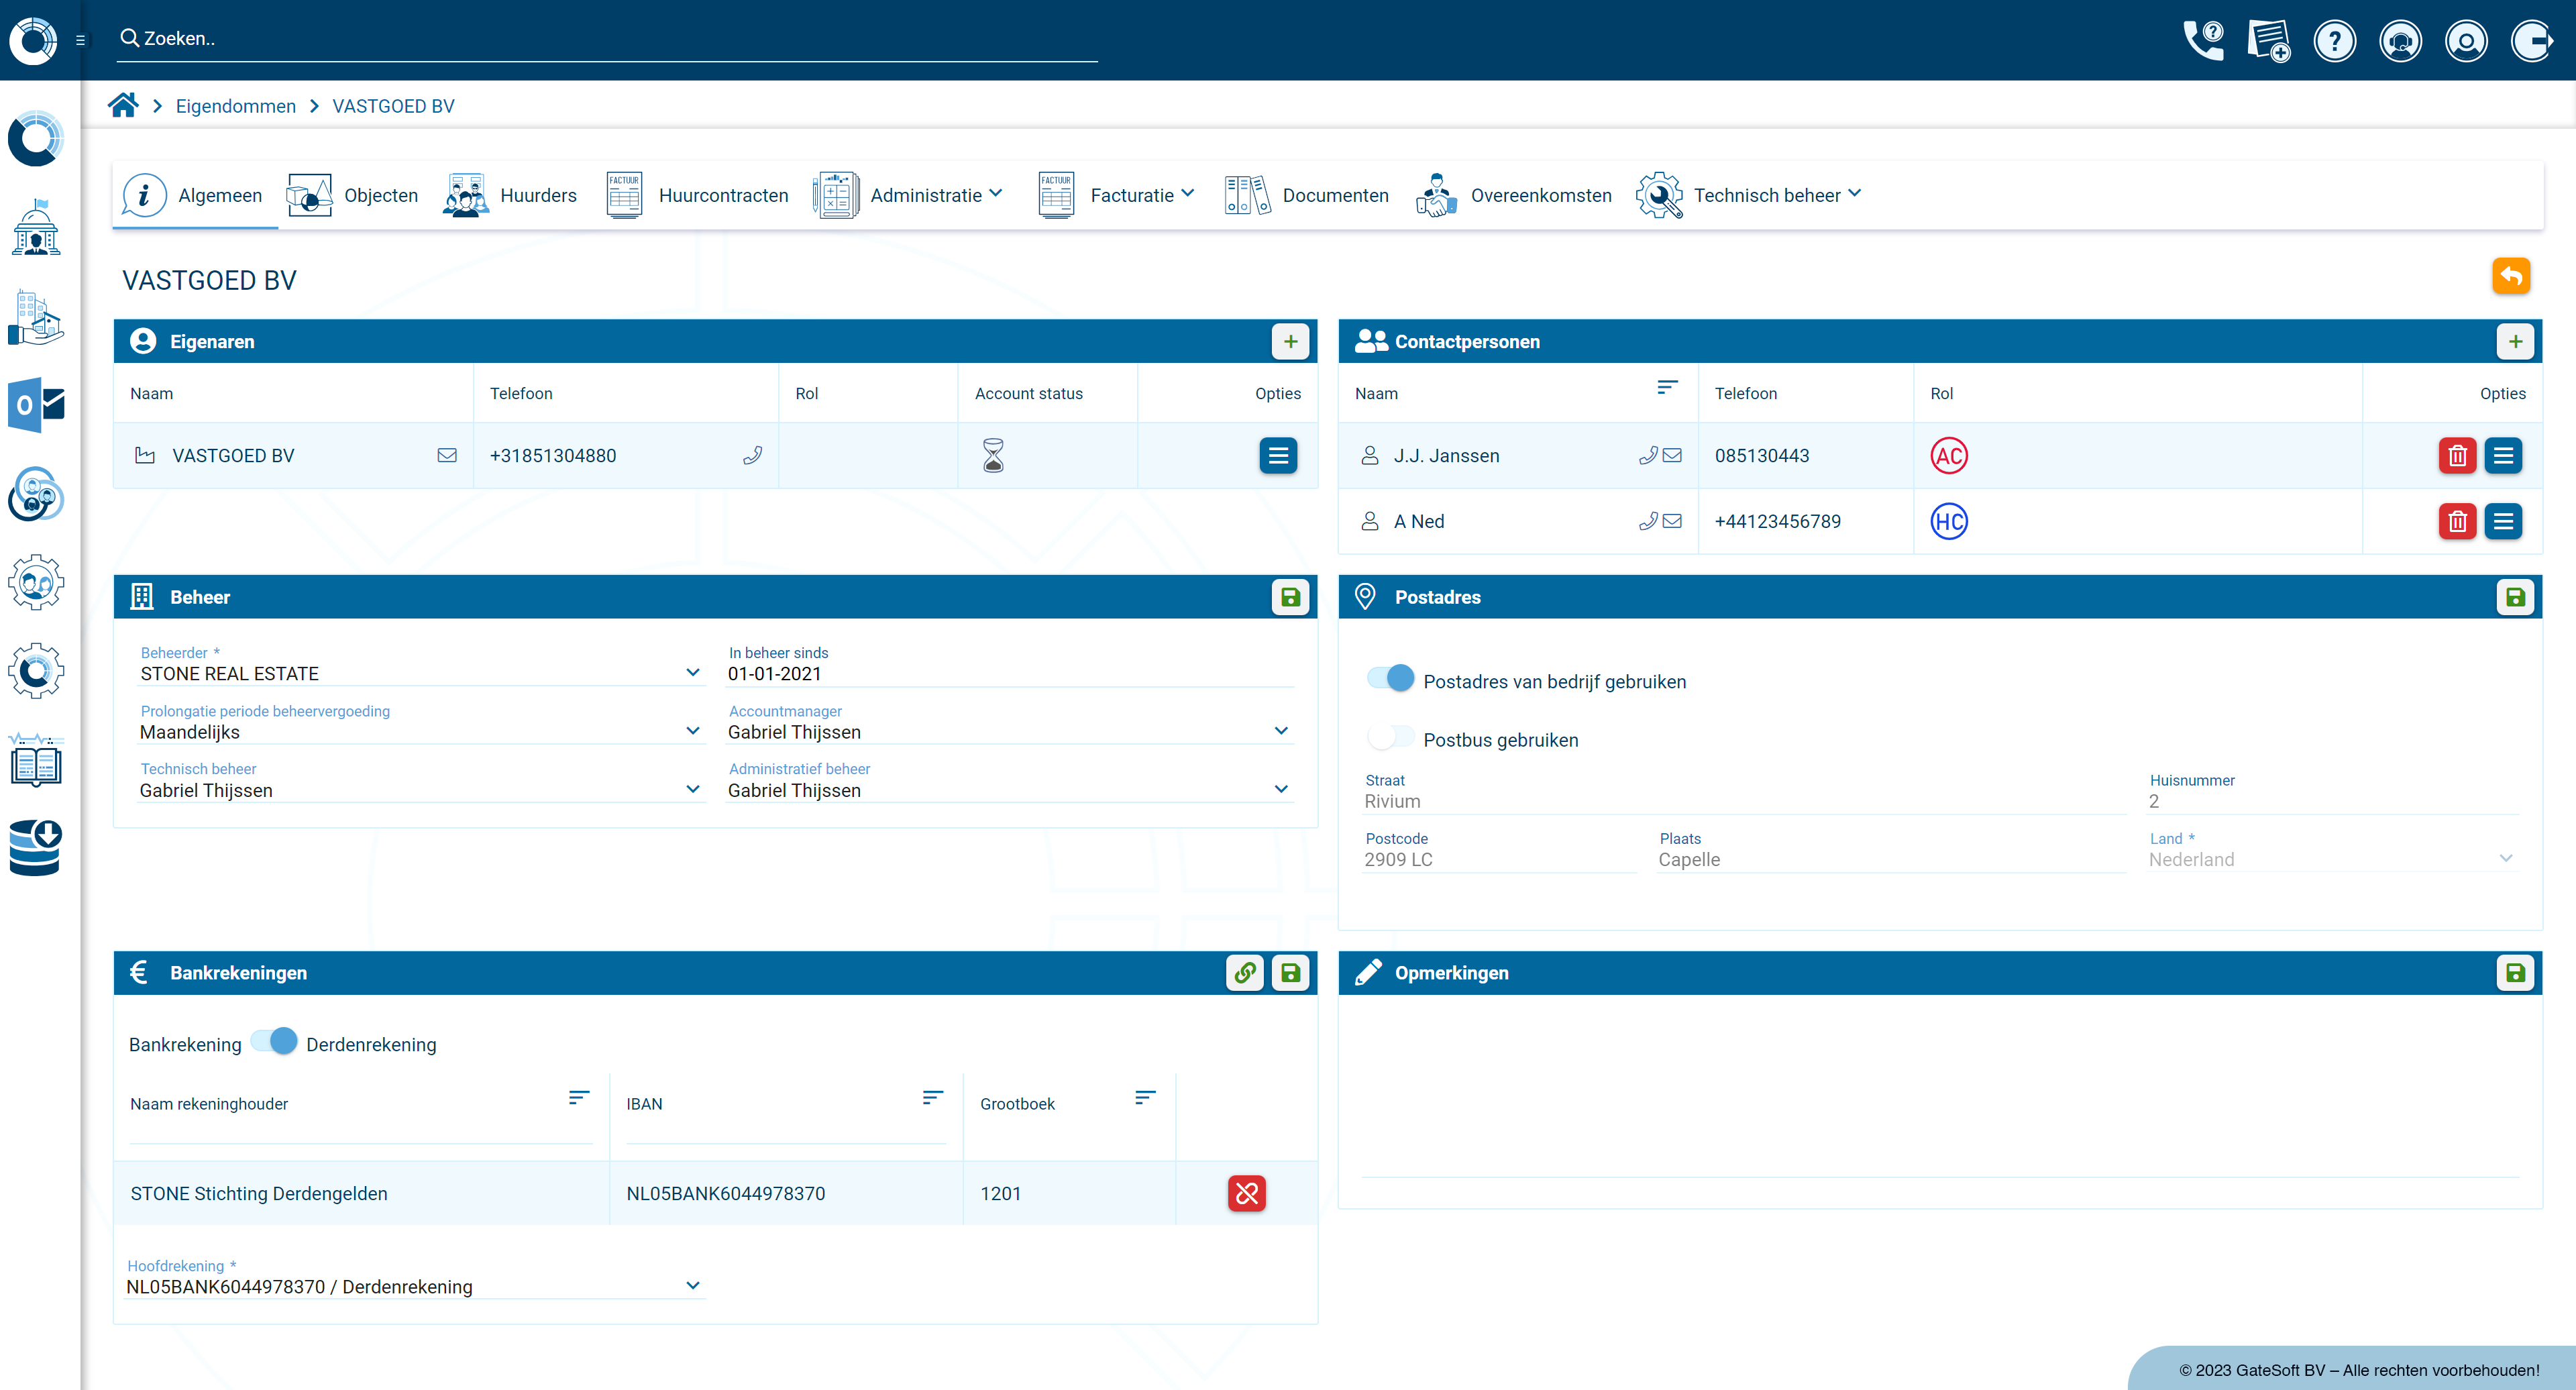
Task: Open the Accountmanager dropdown
Action: point(1280,731)
